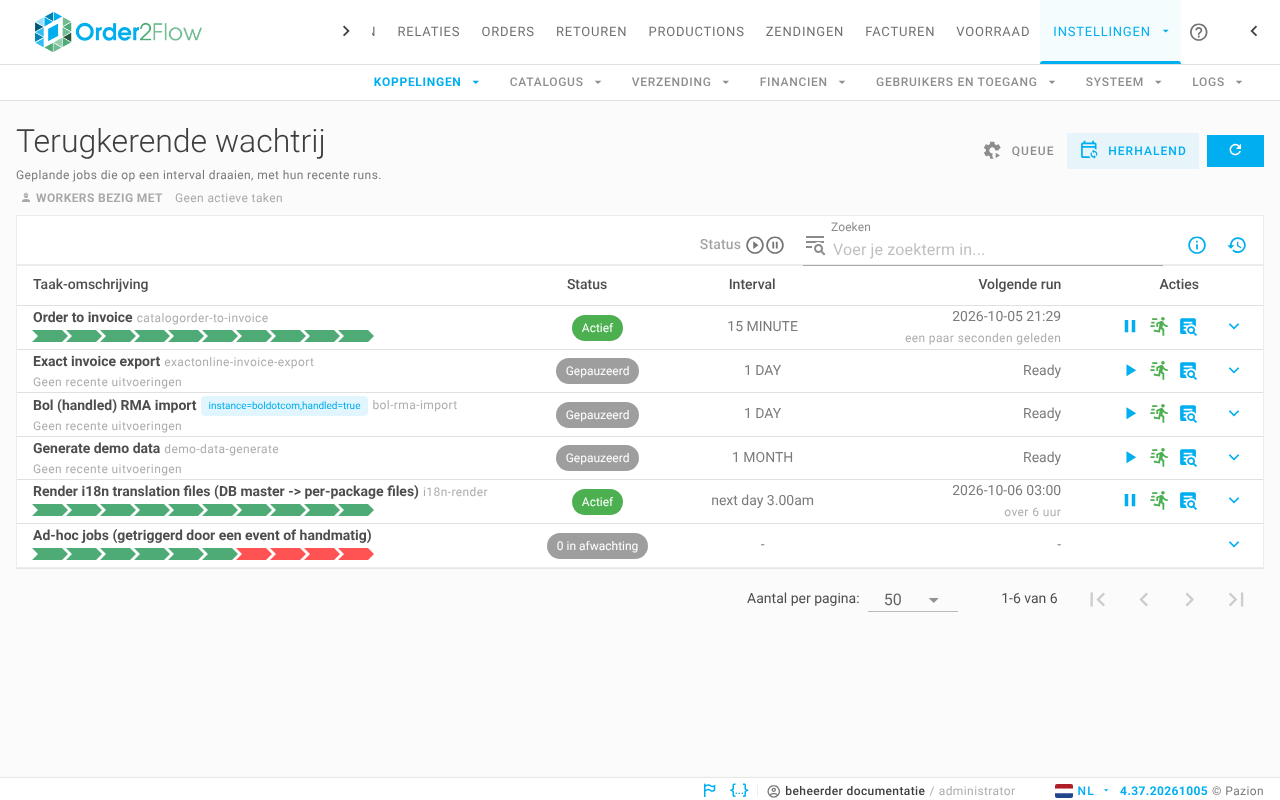
Task: Expand the Order to invoice row
Action: tap(1234, 326)
